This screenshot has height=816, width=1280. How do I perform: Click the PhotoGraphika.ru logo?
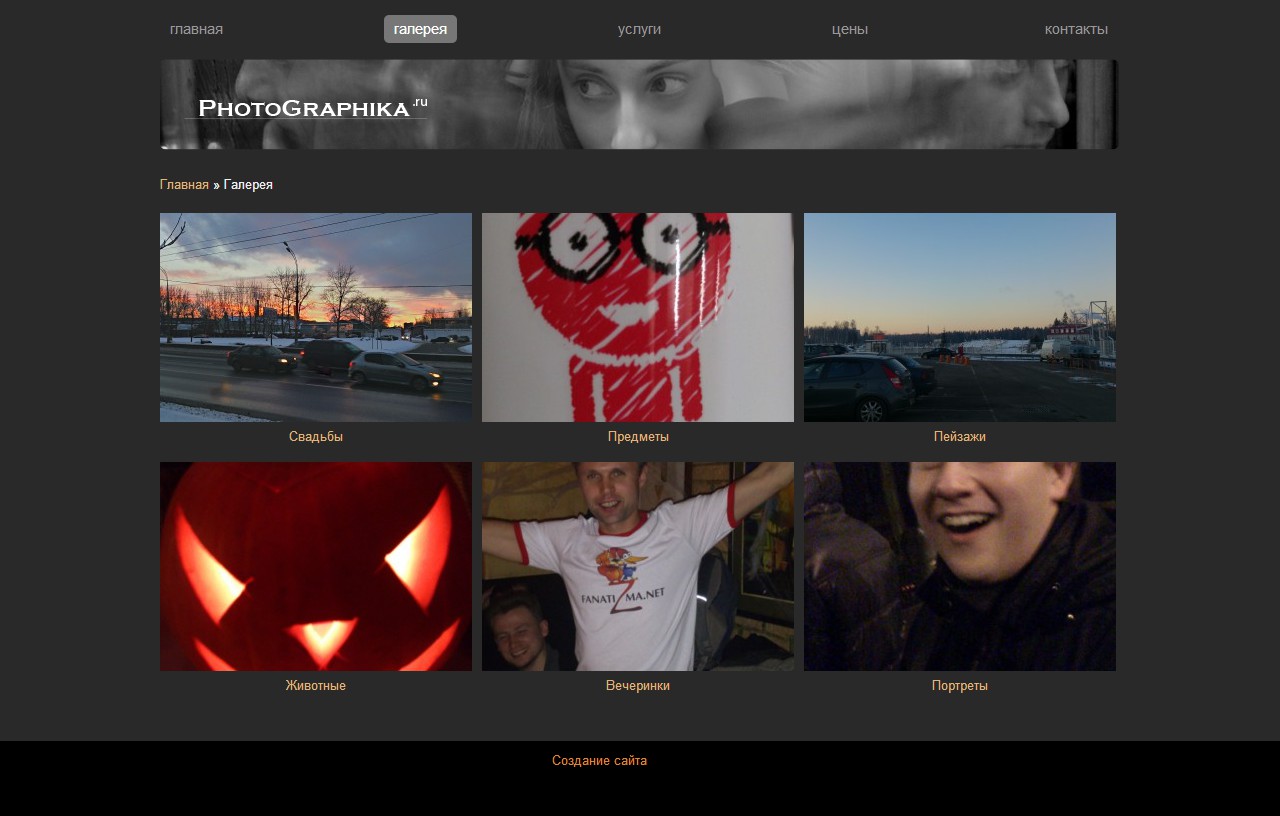tap(306, 107)
